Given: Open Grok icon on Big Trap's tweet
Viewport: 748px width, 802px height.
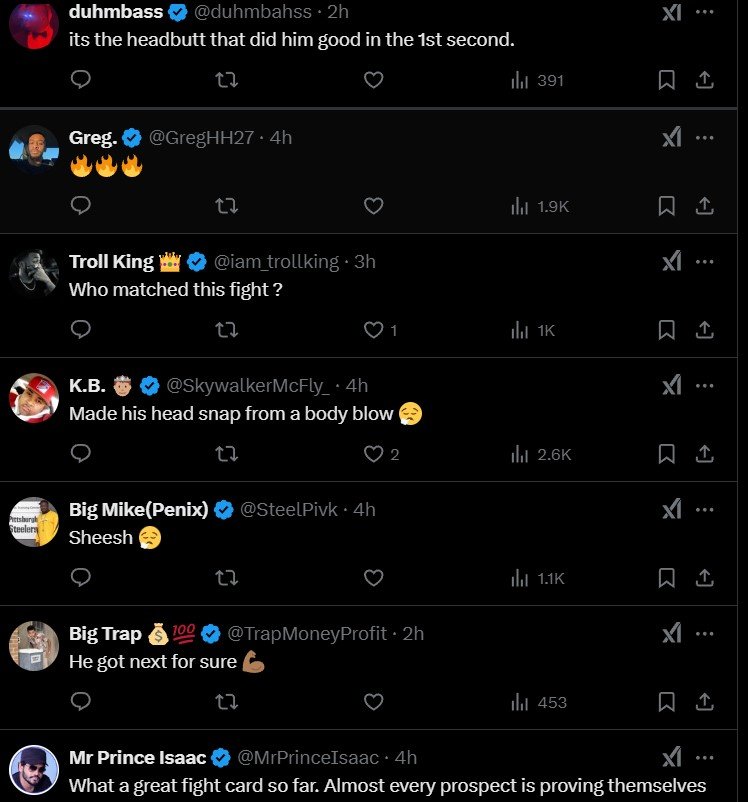Looking at the screenshot, I should [672, 634].
